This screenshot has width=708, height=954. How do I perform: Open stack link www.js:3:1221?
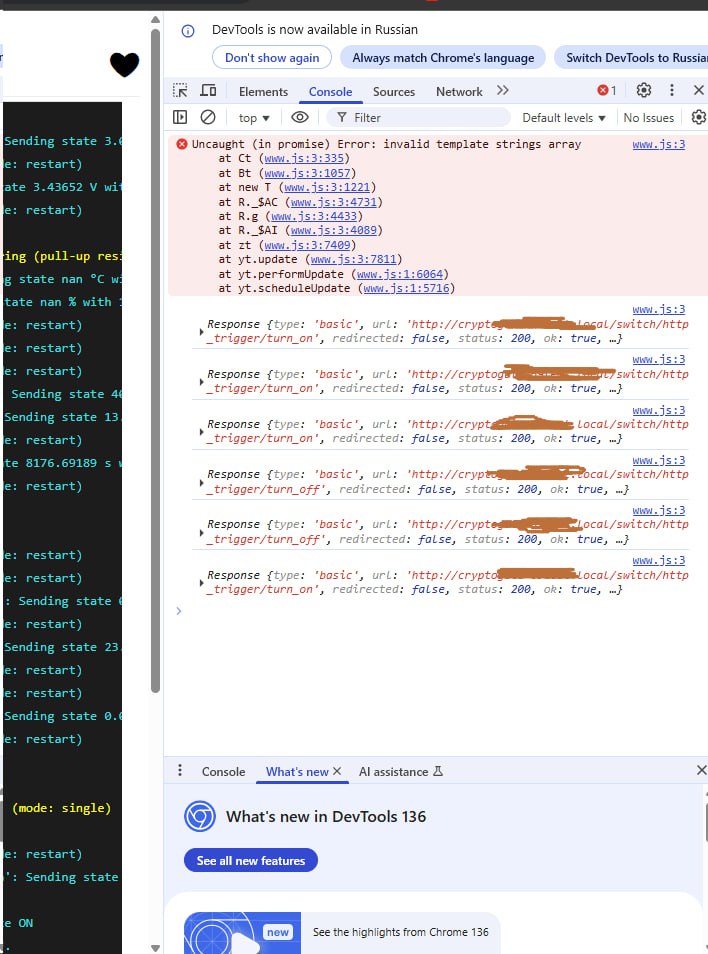click(x=327, y=187)
